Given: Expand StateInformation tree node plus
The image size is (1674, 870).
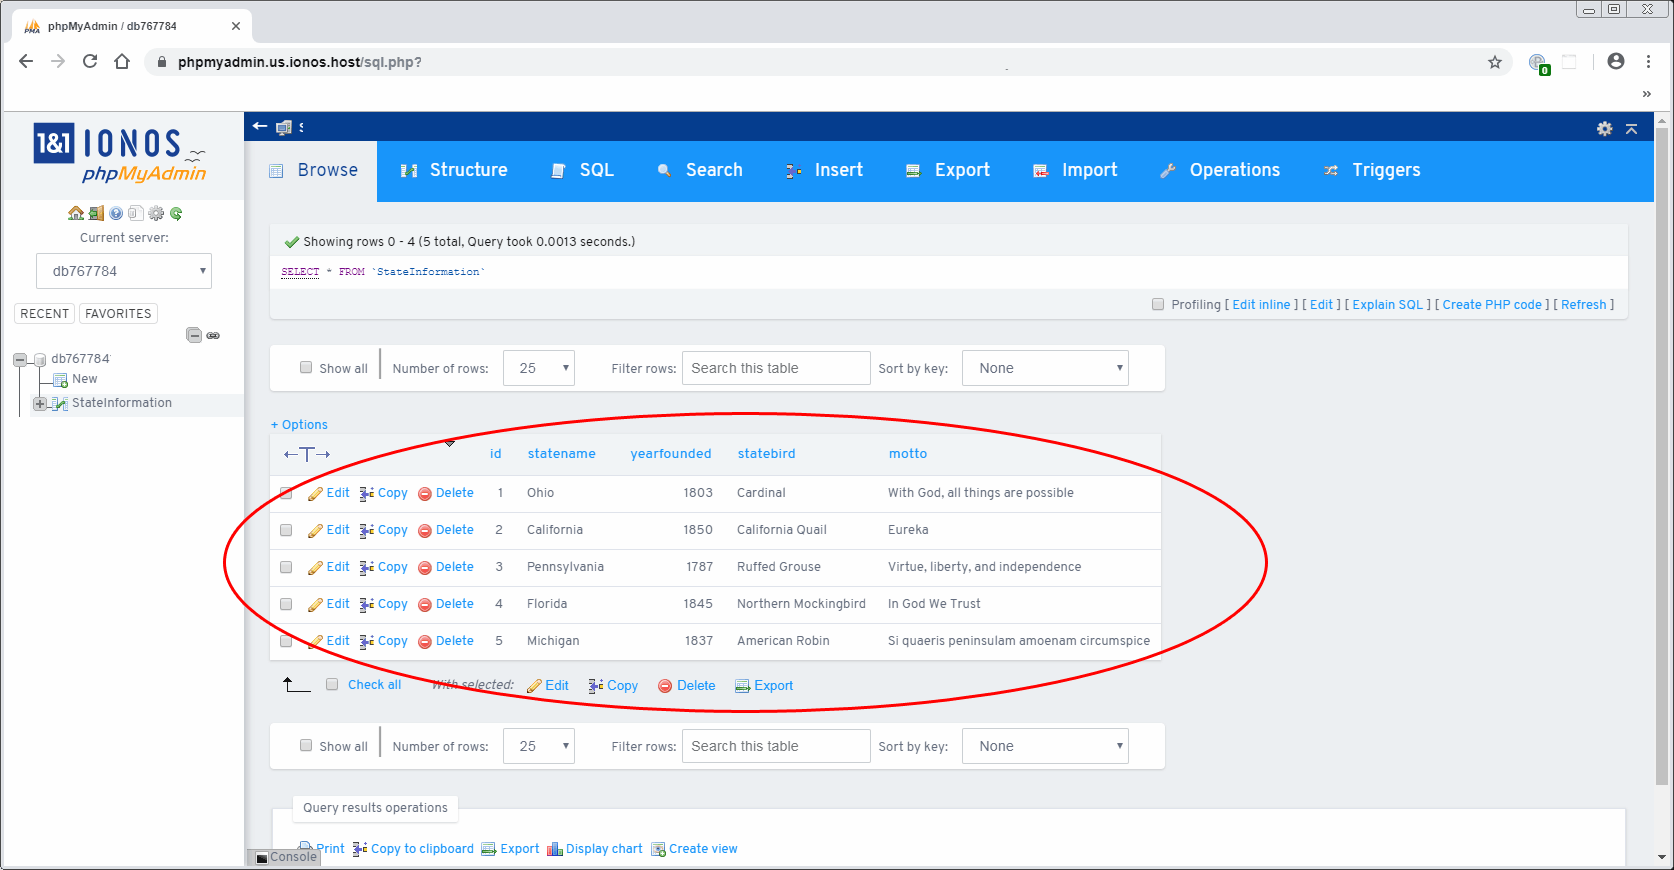Looking at the screenshot, I should pyautogui.click(x=39, y=404).
